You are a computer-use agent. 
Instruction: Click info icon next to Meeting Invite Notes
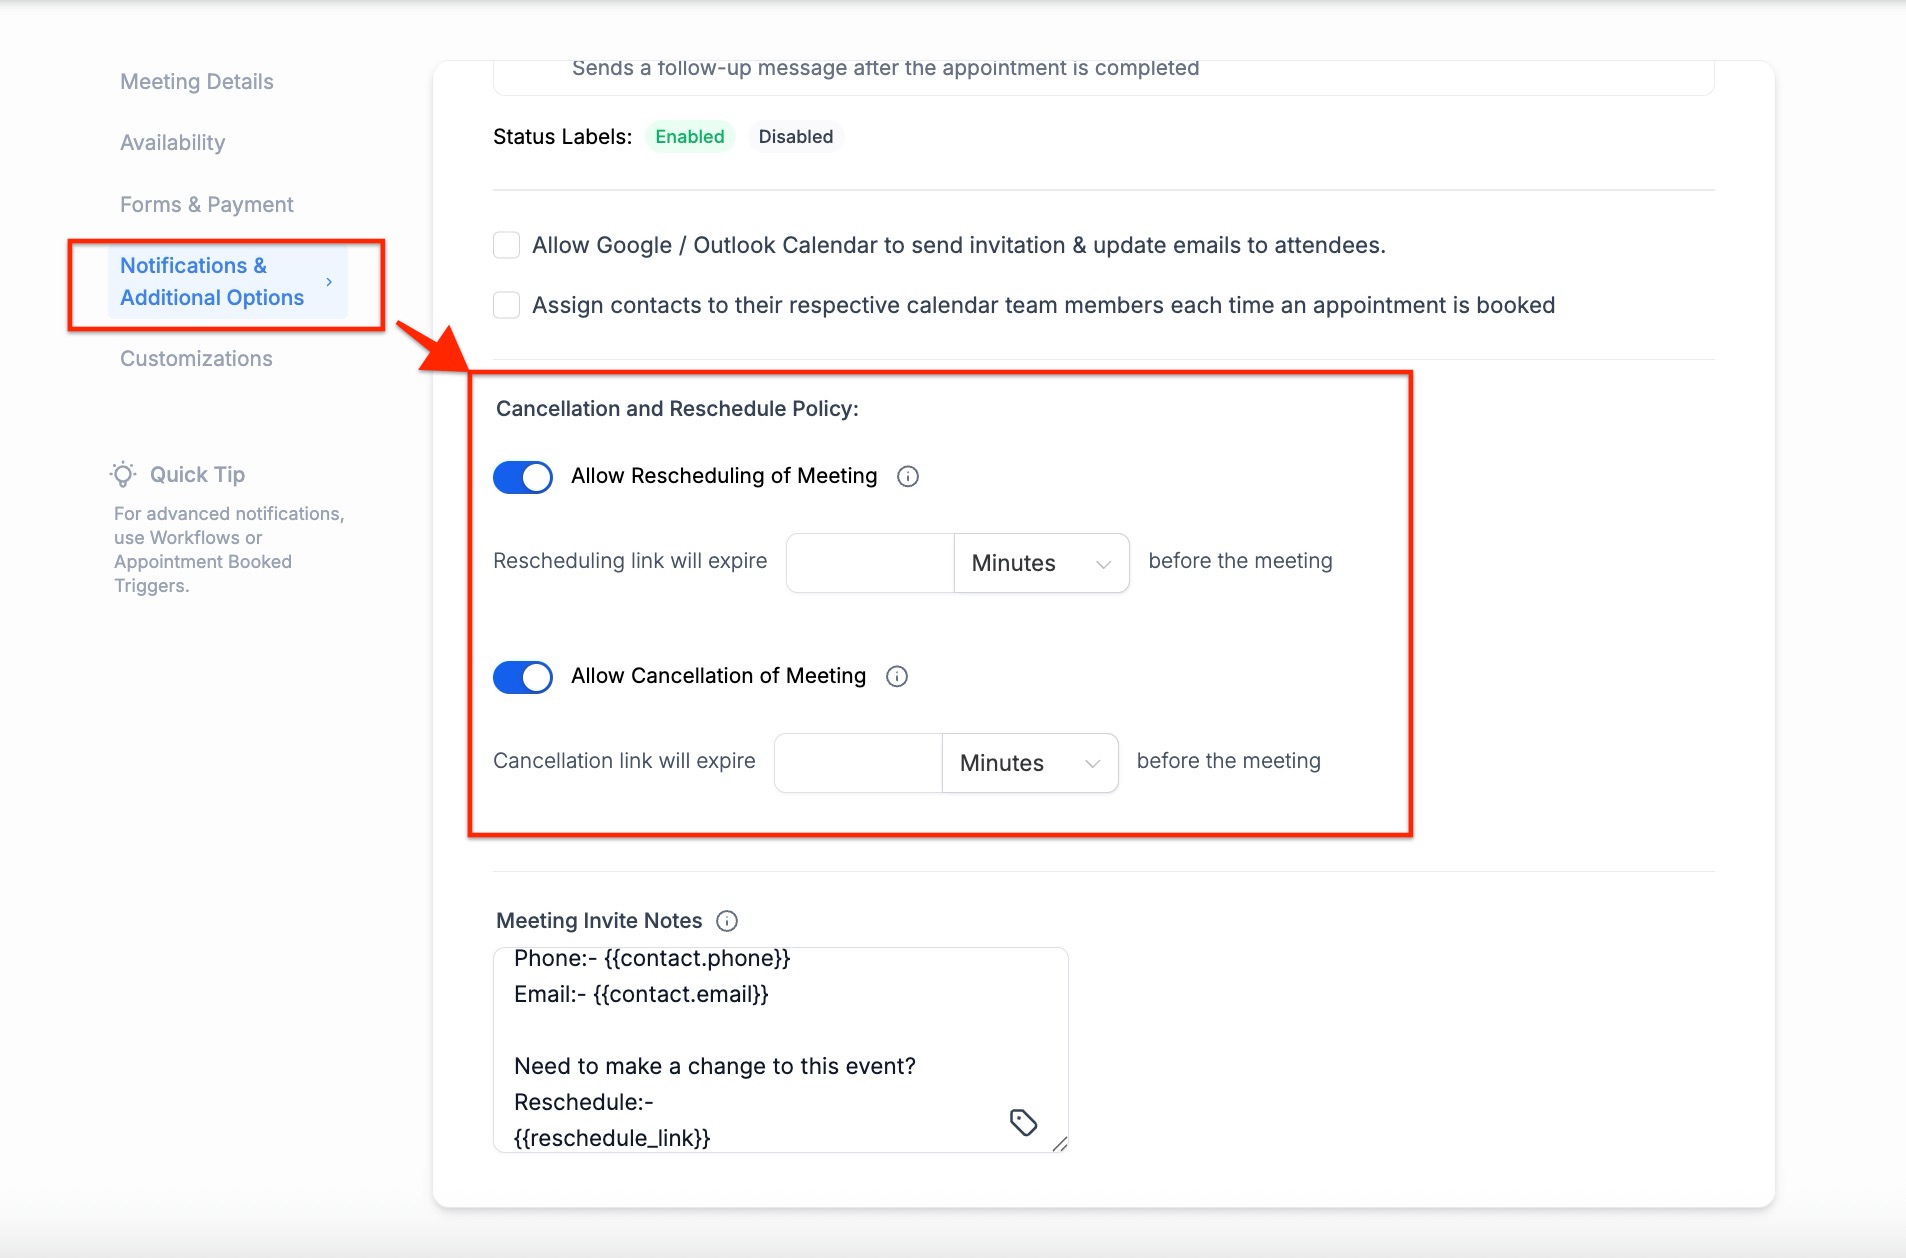pyautogui.click(x=727, y=921)
